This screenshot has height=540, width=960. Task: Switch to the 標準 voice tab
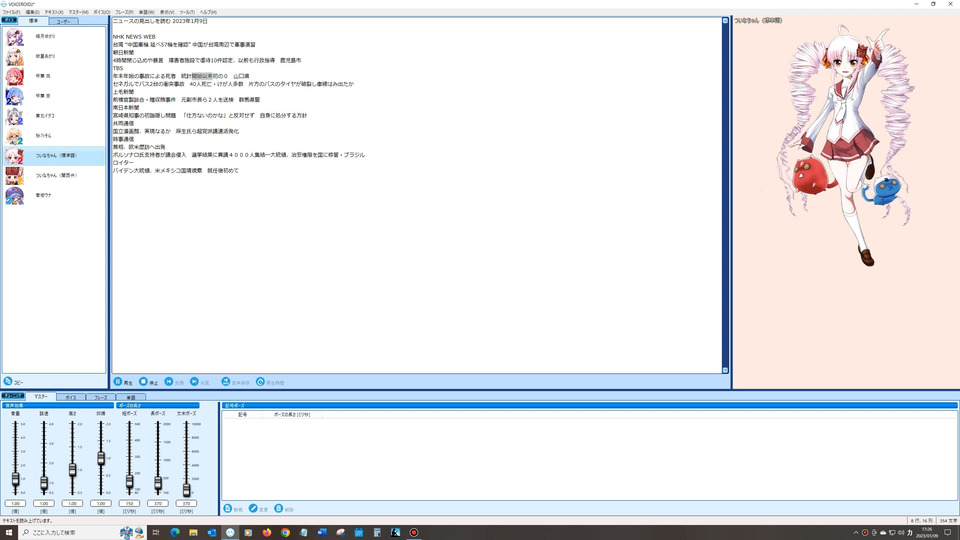tap(33, 21)
